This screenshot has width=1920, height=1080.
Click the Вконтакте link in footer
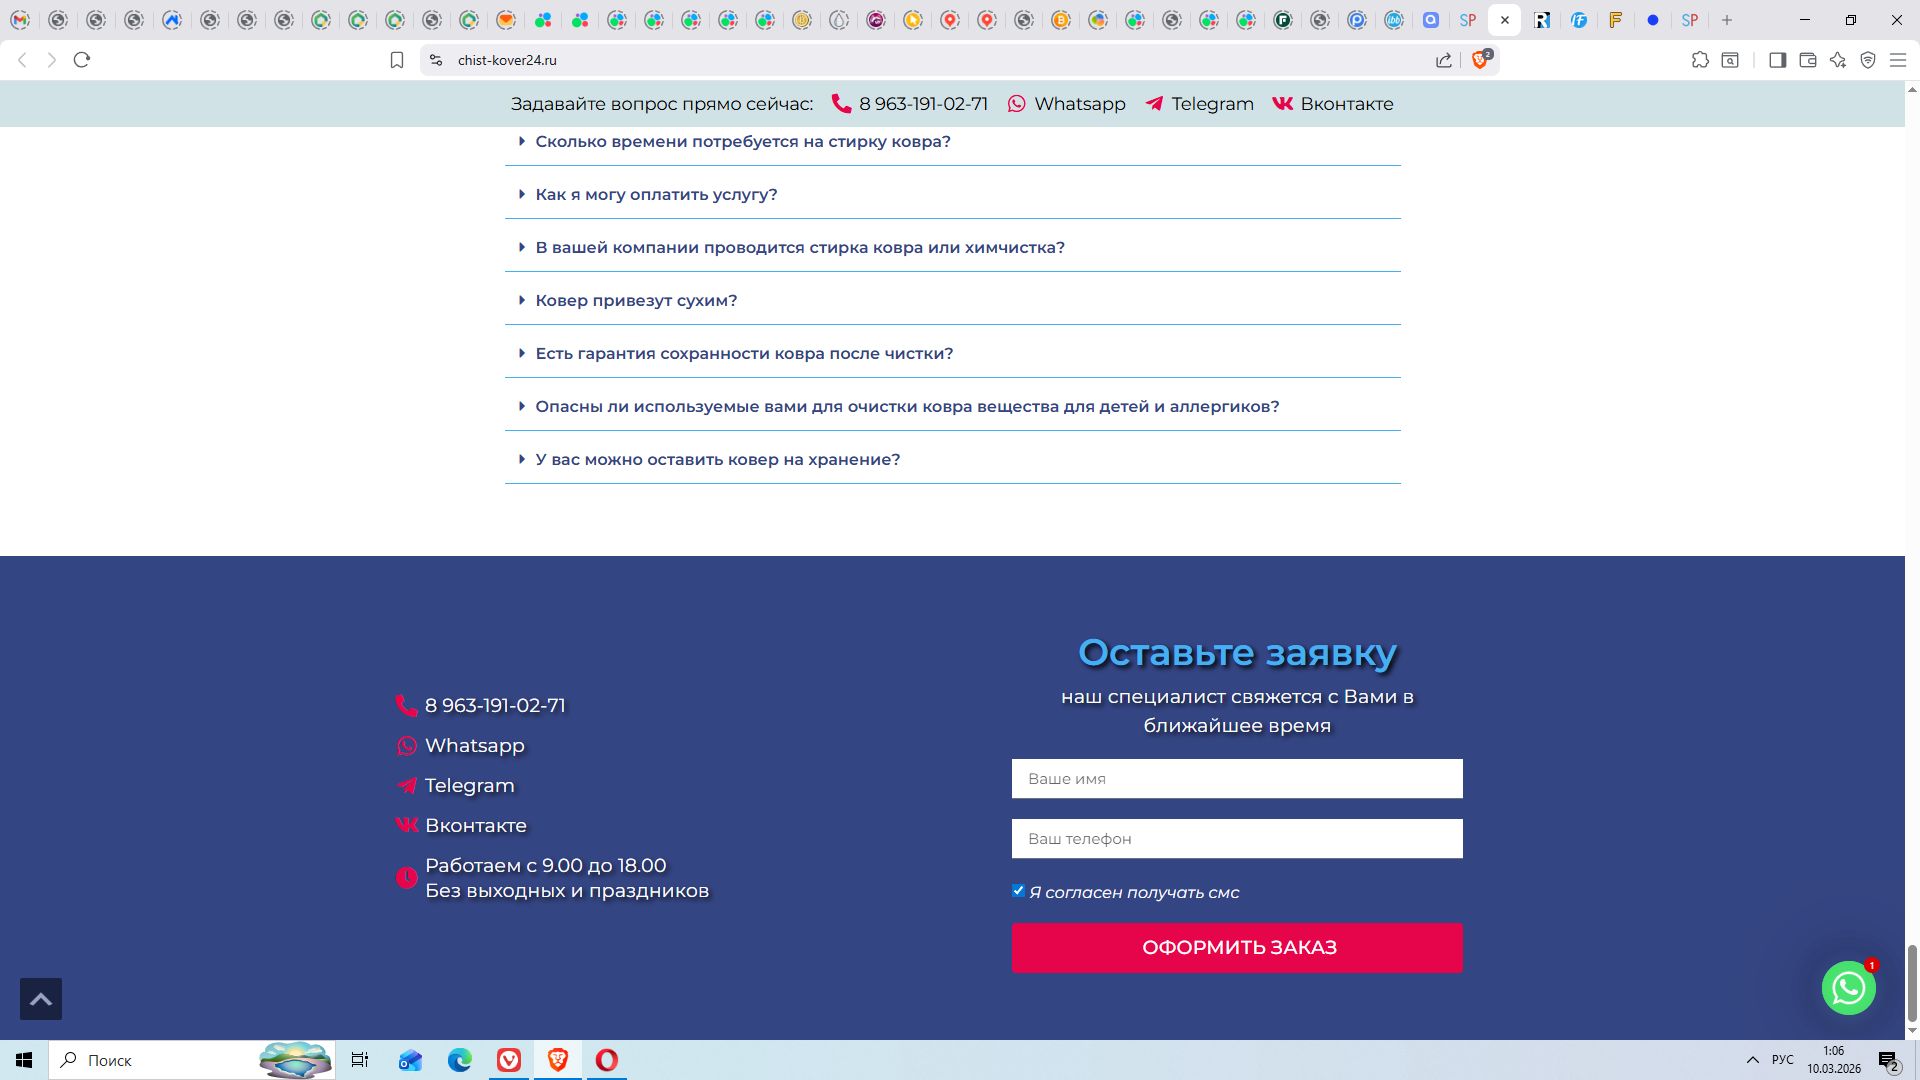point(475,826)
